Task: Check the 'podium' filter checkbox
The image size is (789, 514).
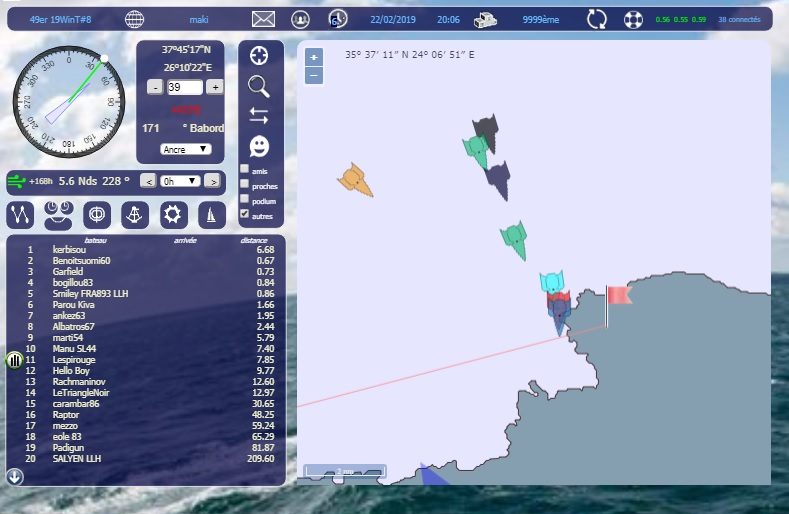Action: pyautogui.click(x=246, y=200)
